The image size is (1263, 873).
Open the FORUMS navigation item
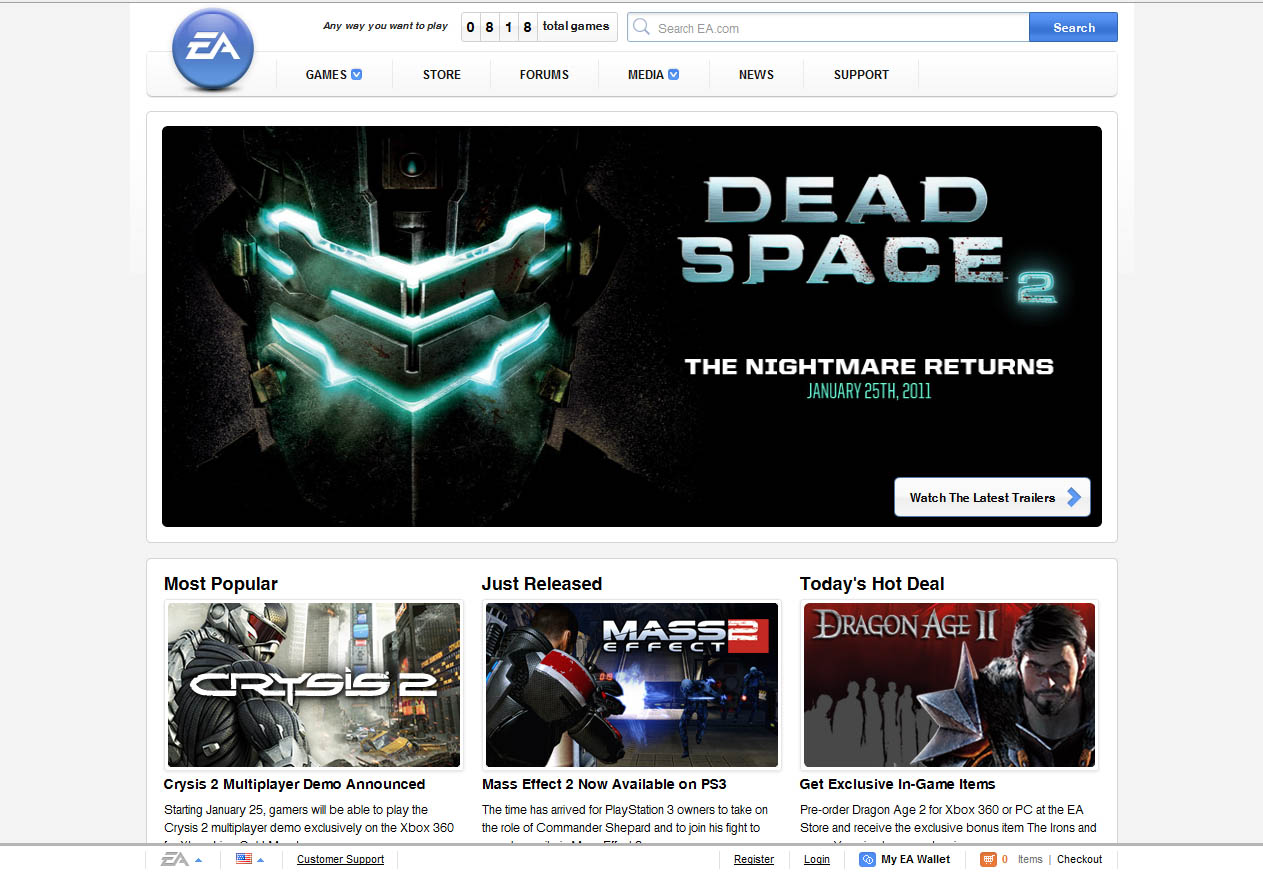coord(544,74)
